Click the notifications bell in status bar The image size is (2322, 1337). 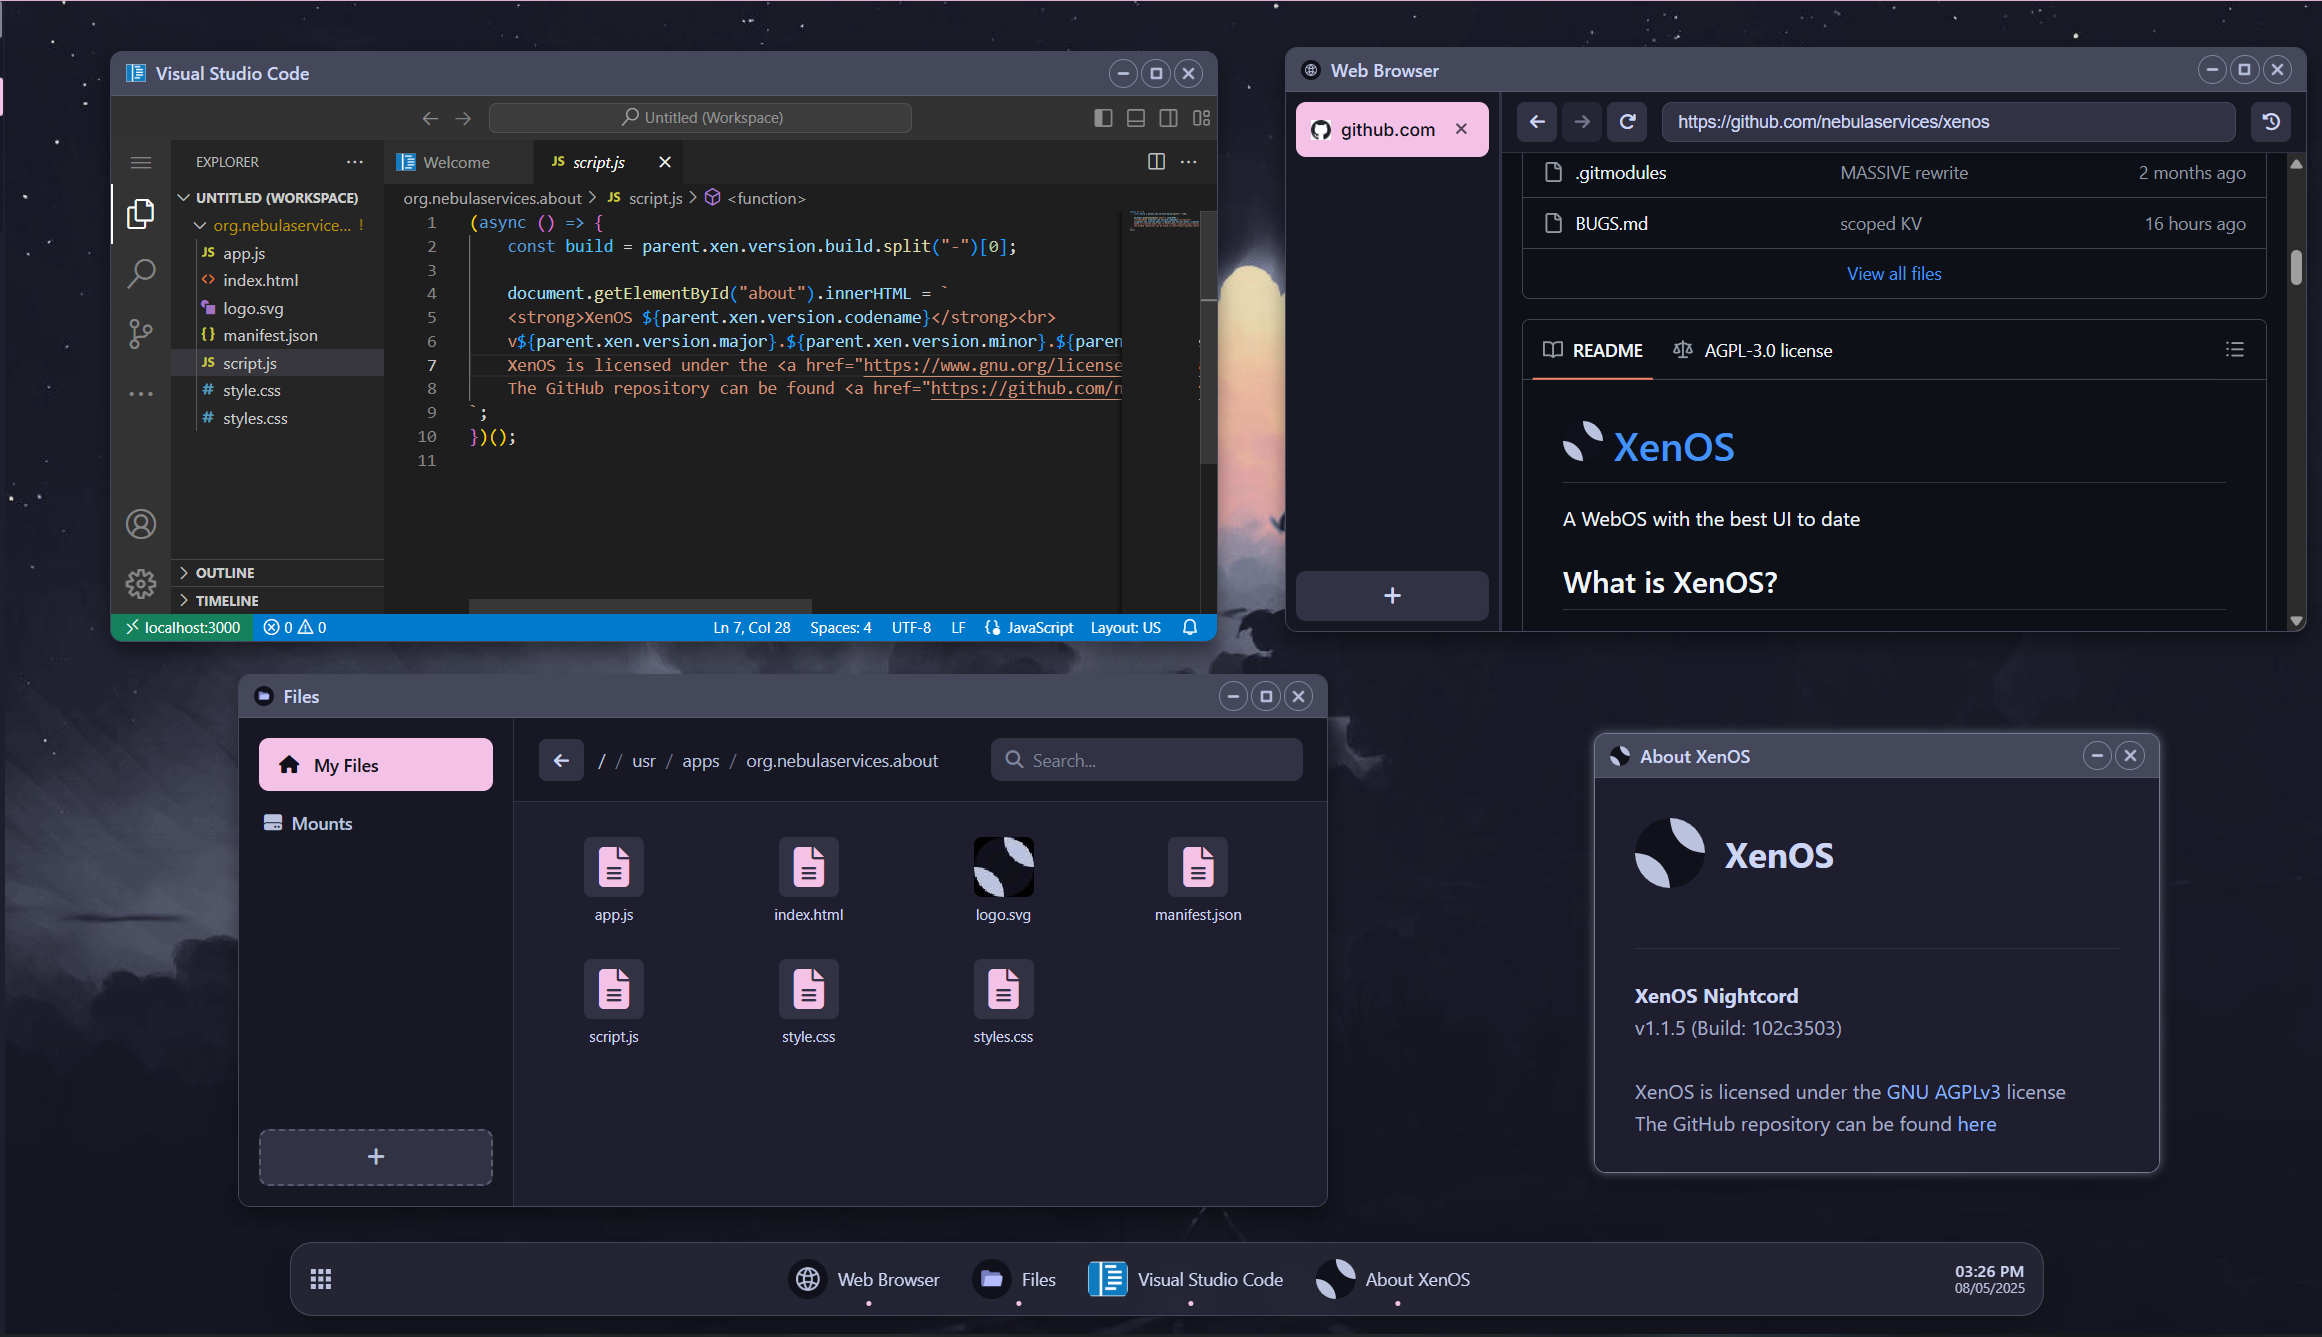tap(1190, 627)
